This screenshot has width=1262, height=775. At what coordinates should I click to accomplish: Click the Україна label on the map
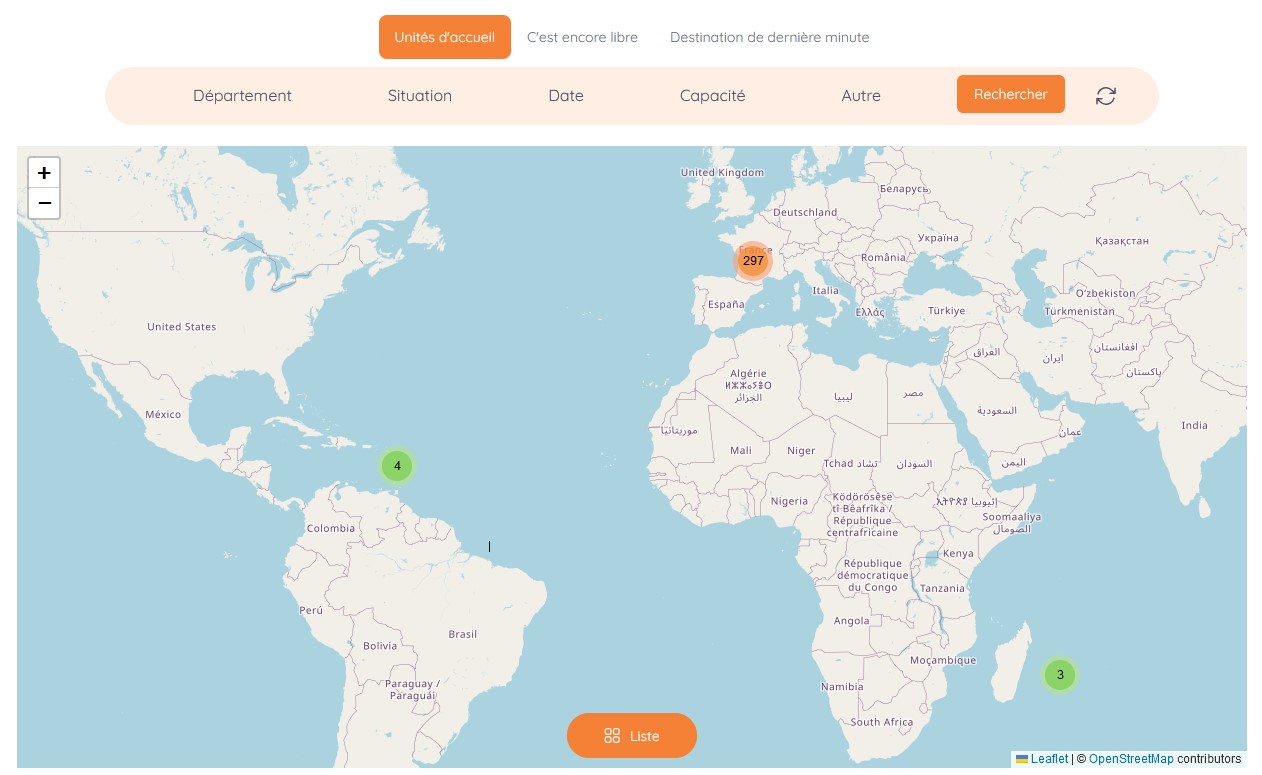pos(938,238)
